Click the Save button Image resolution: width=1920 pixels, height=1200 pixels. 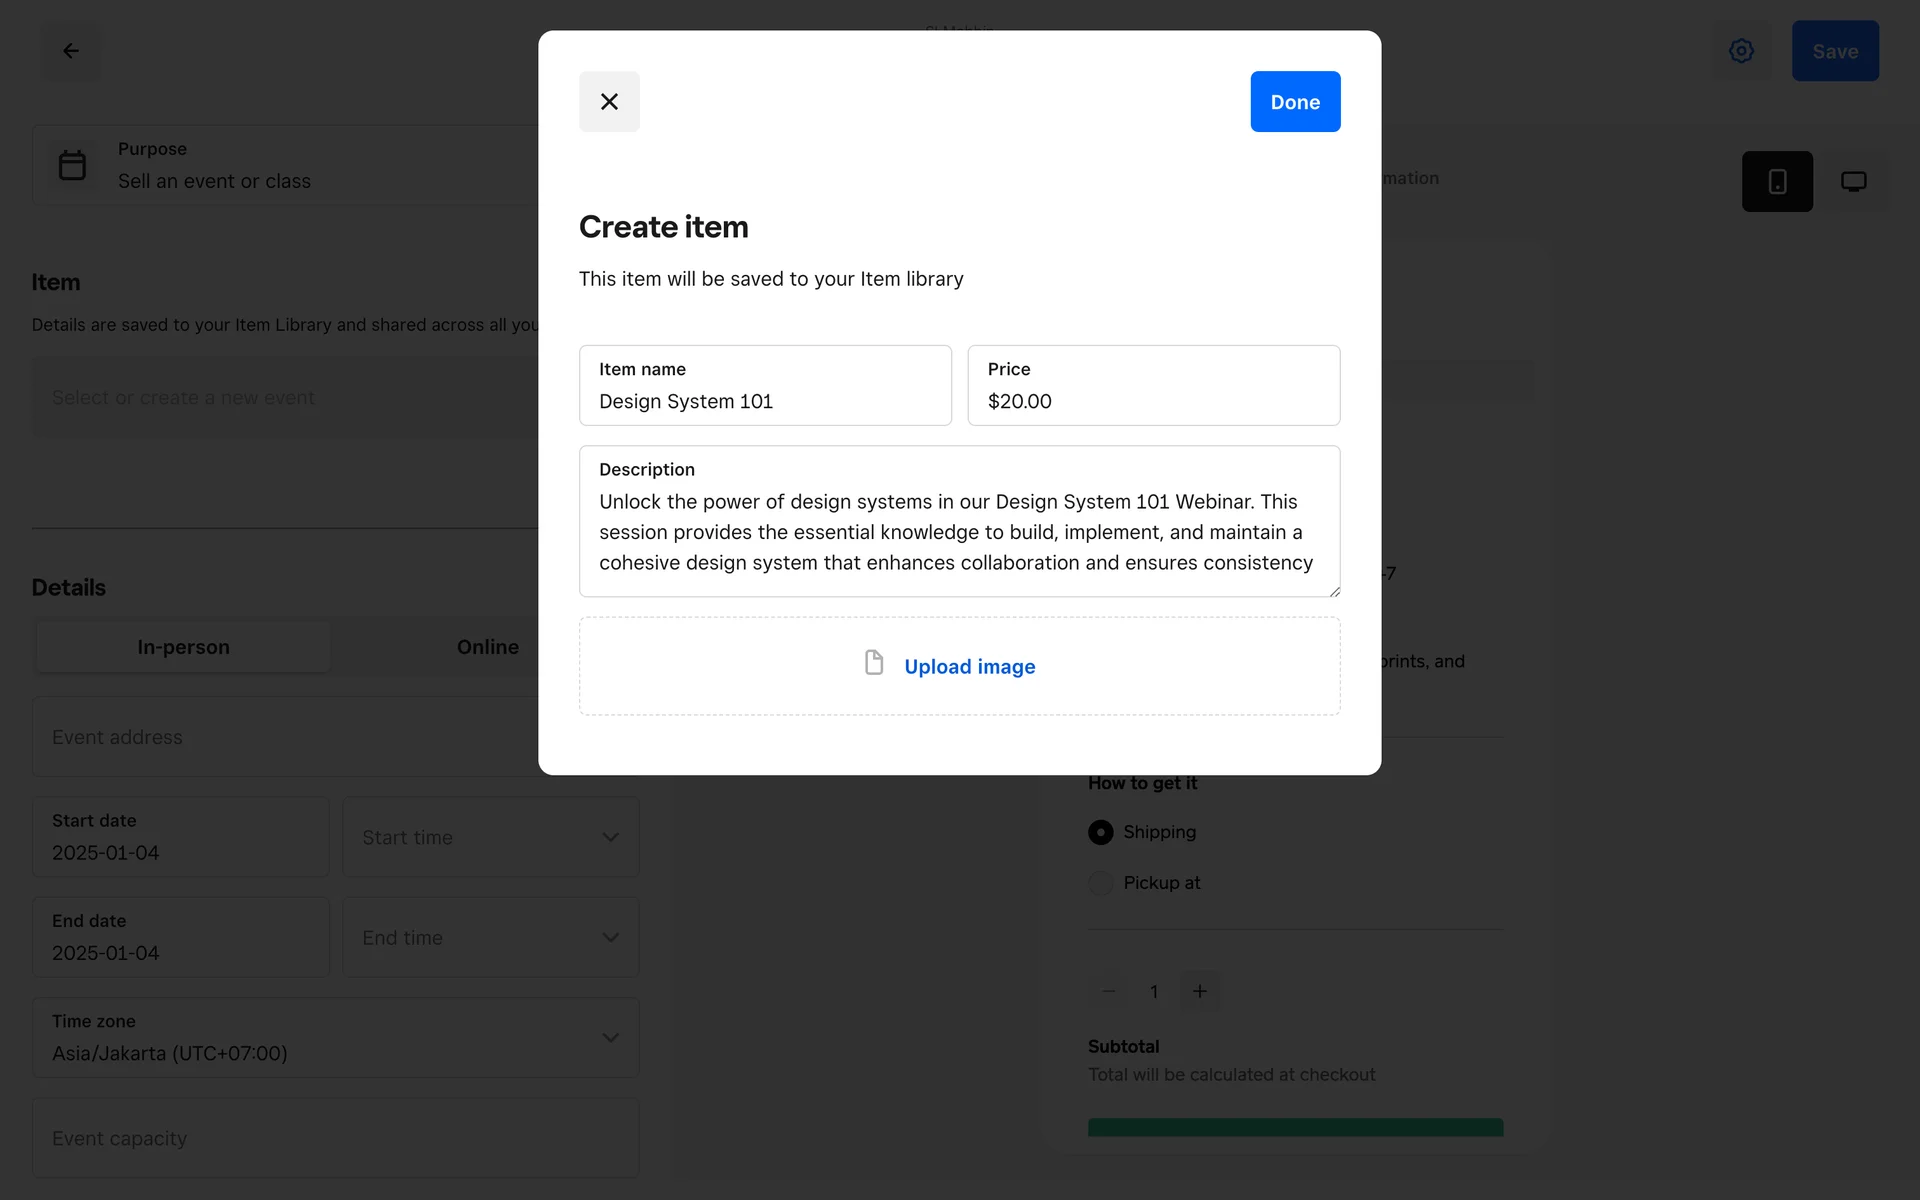pyautogui.click(x=1834, y=51)
